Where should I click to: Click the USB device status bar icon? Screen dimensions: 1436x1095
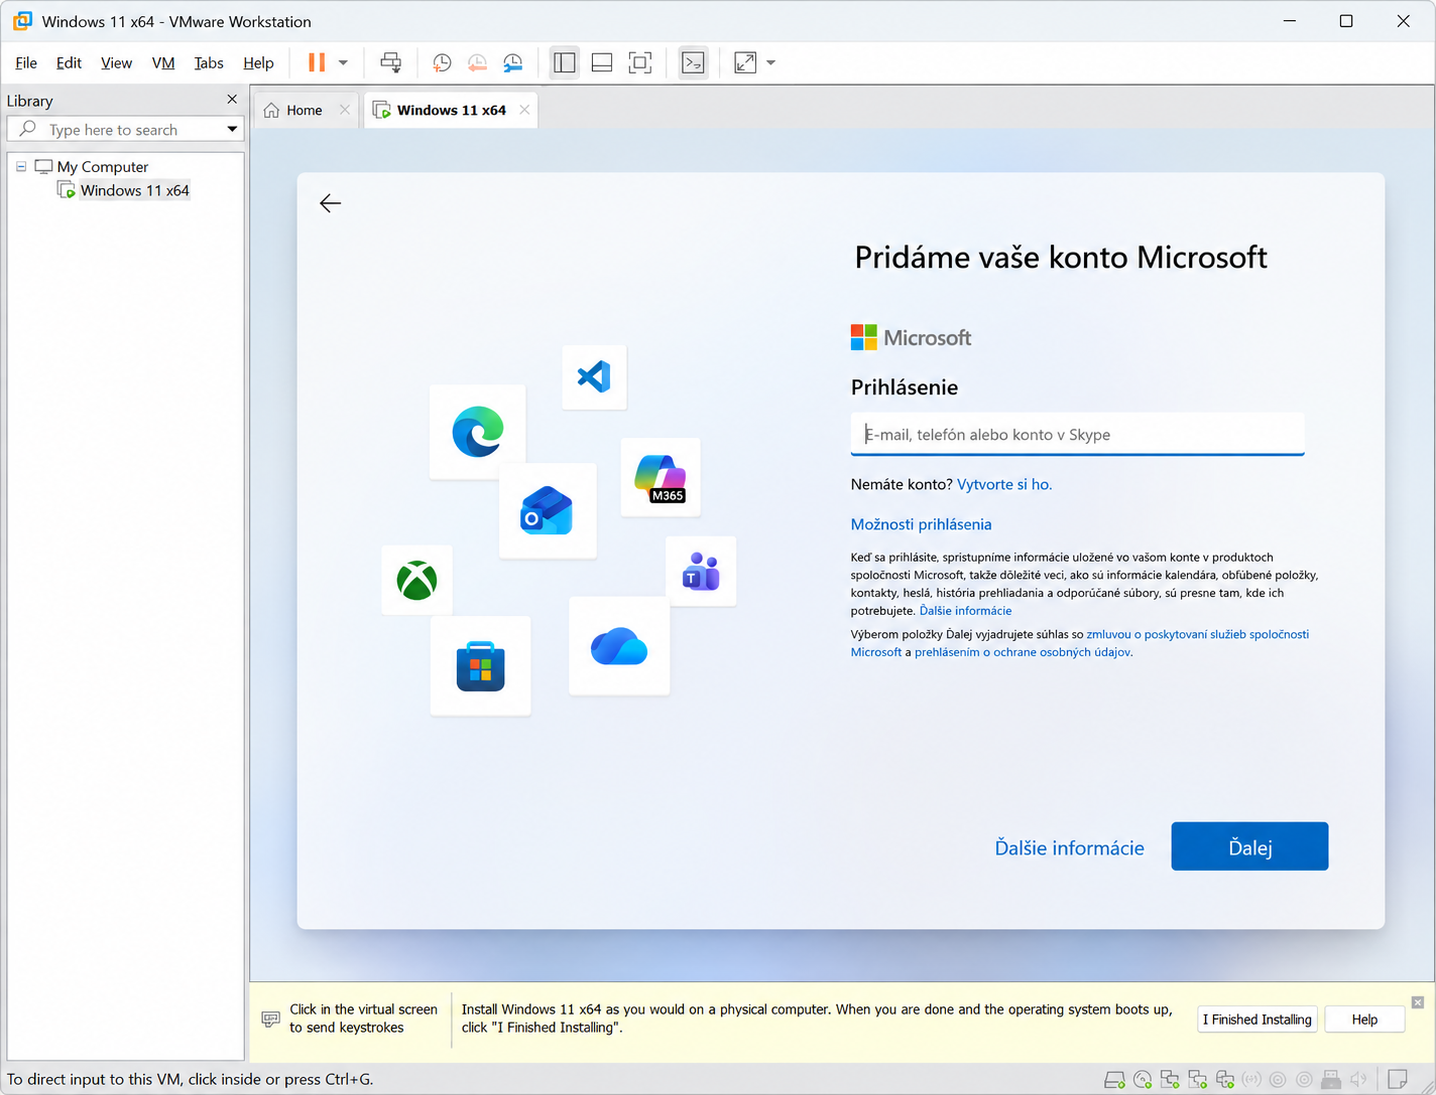(x=1331, y=1079)
